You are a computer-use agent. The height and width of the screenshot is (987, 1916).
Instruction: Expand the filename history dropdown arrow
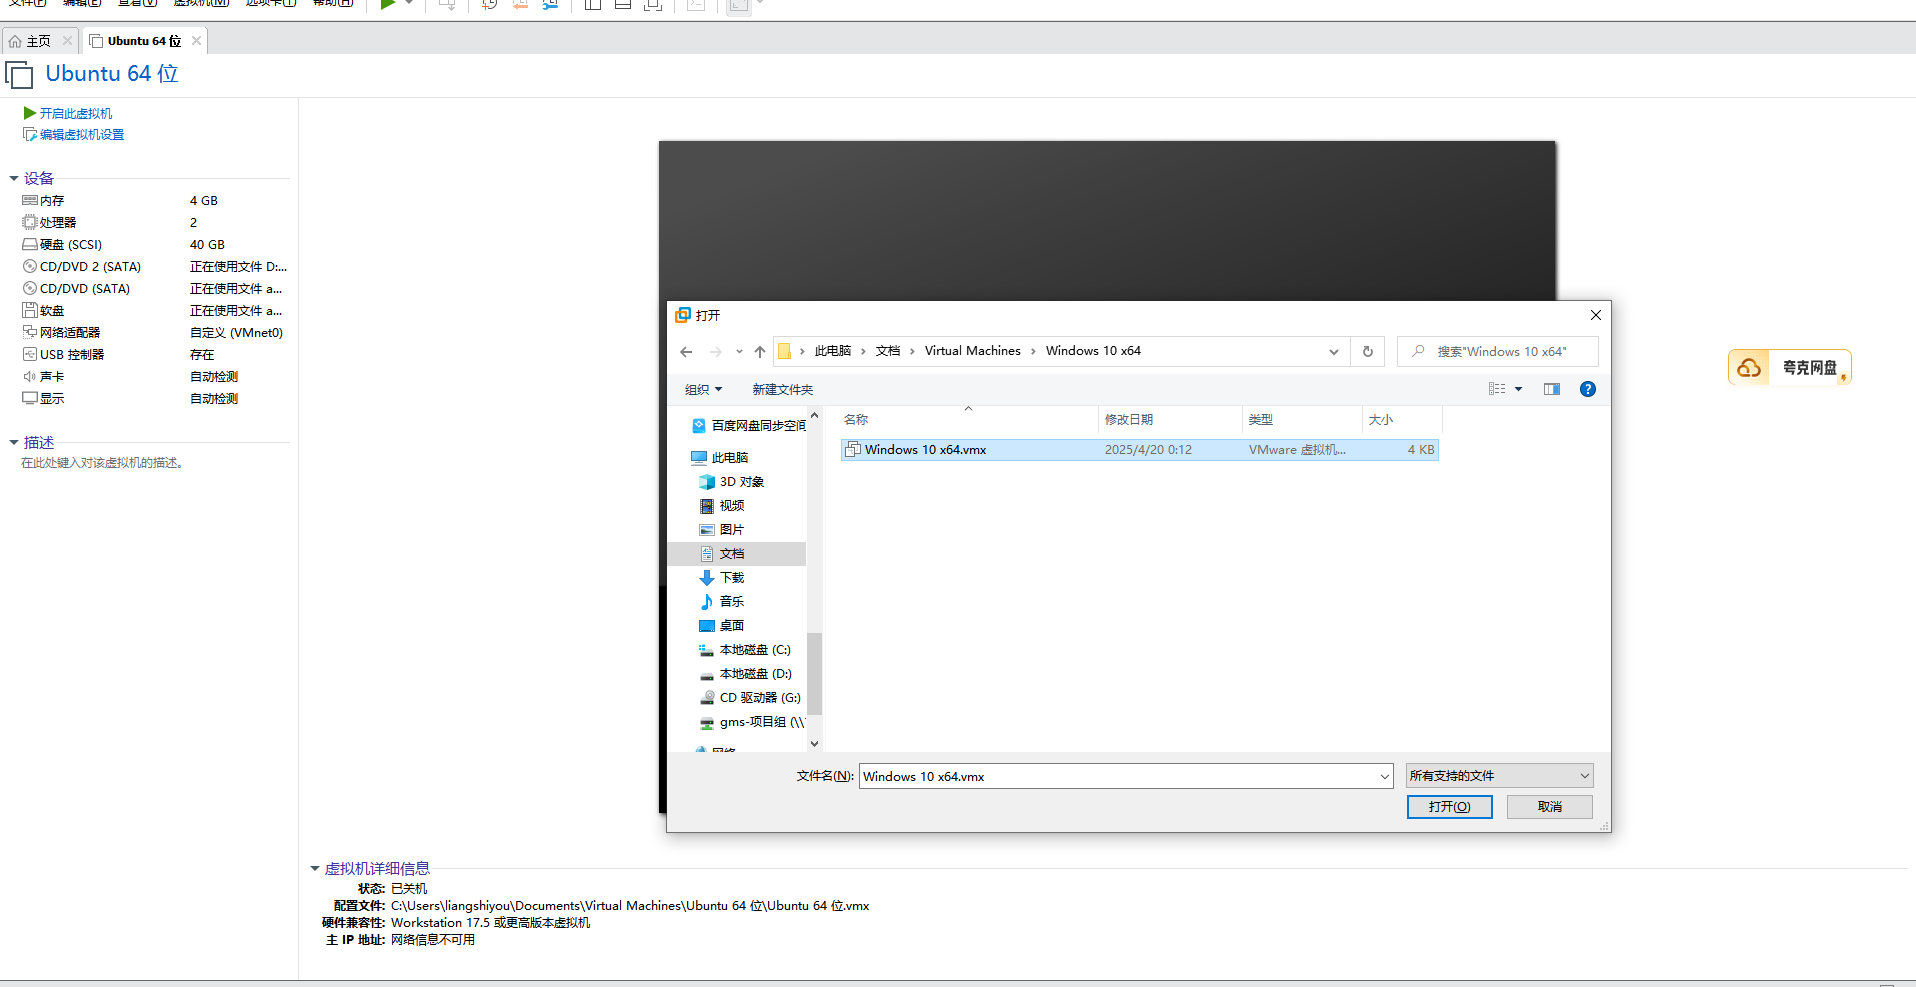click(x=1385, y=777)
